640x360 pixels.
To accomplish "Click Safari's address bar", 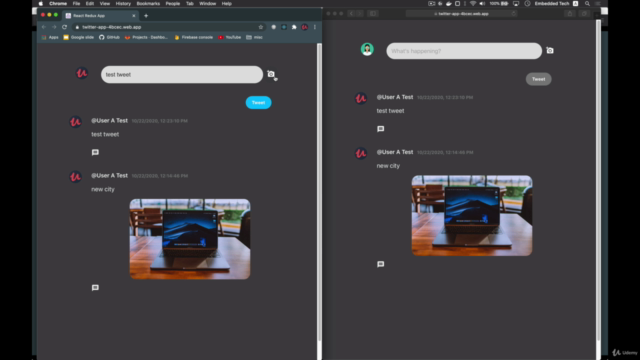I will click(462, 13).
